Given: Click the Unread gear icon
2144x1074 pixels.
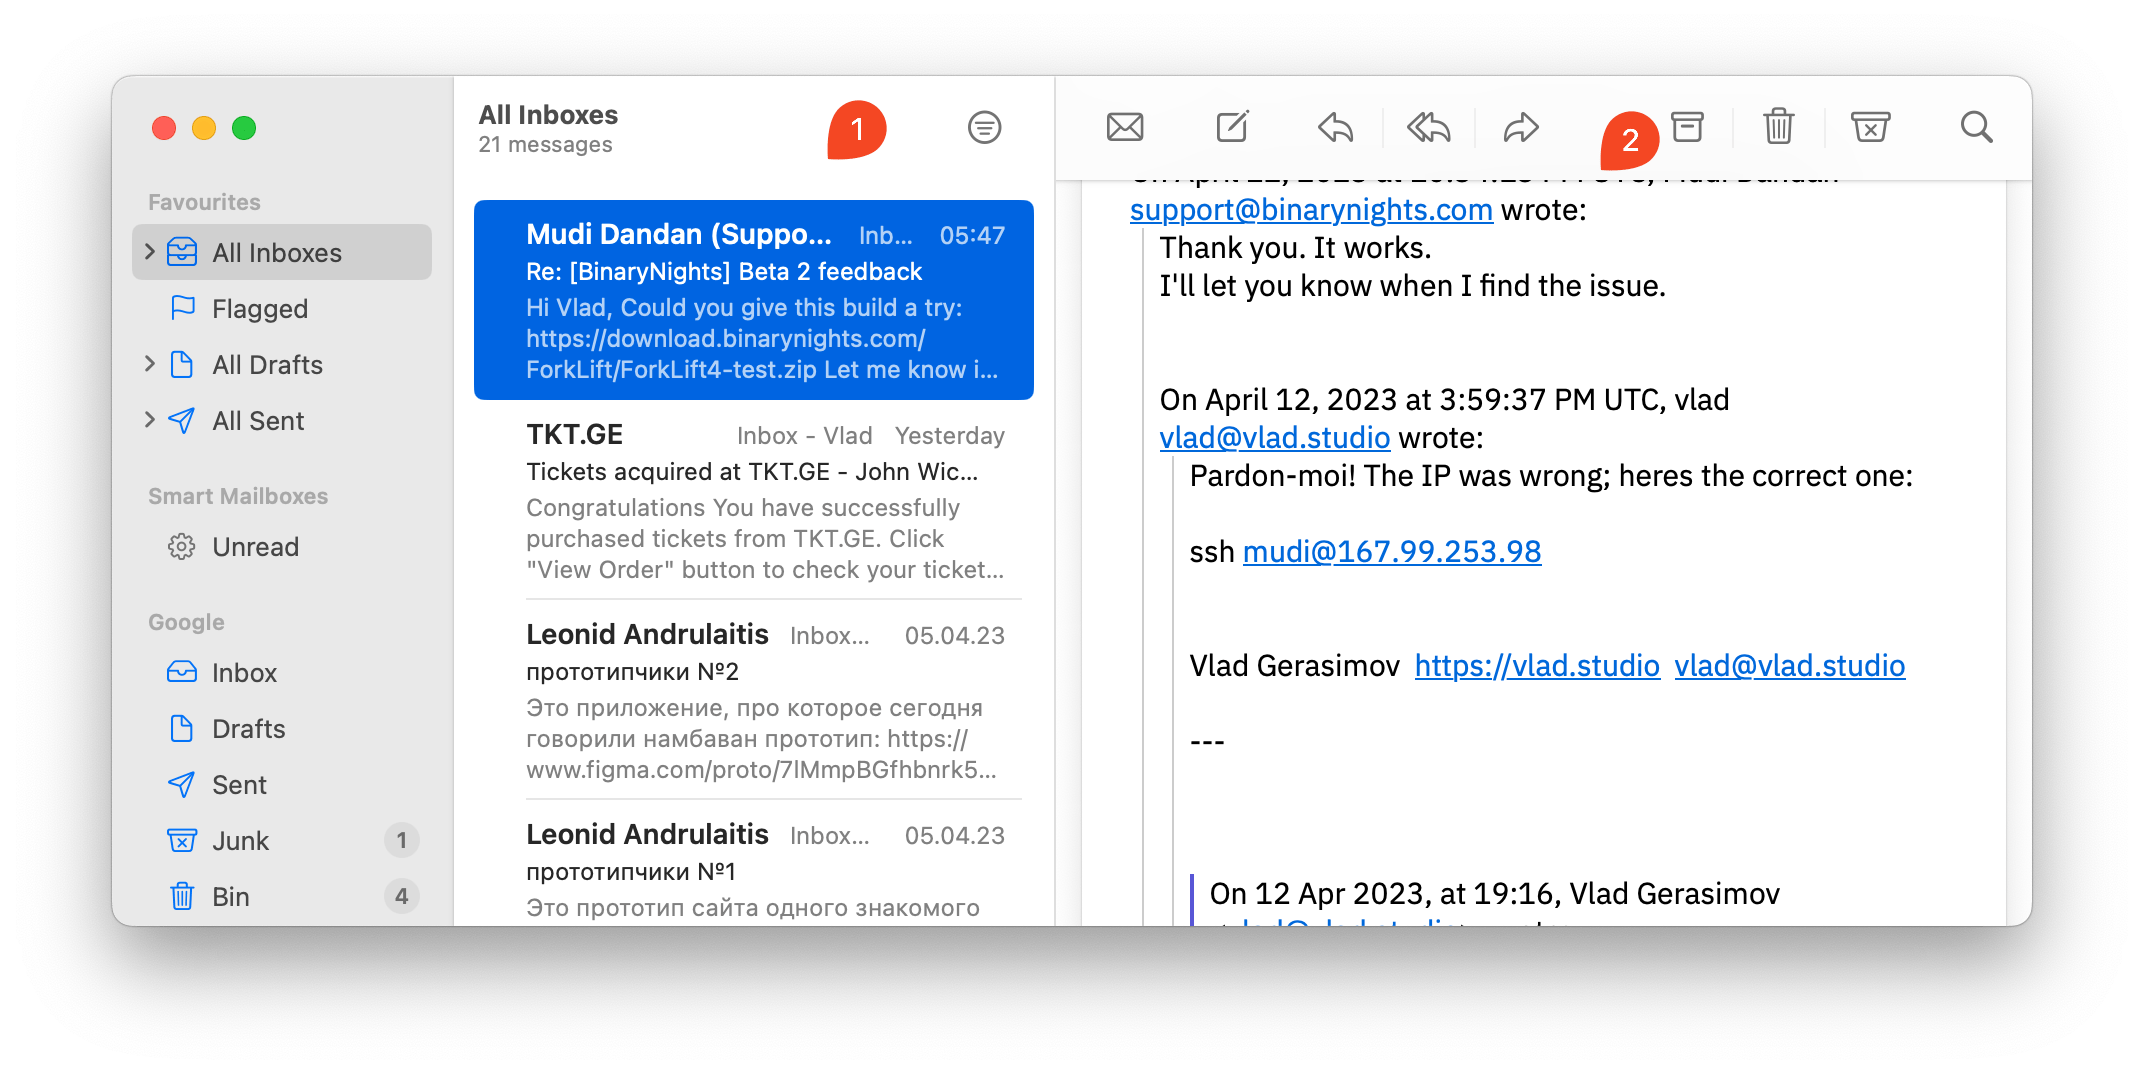Looking at the screenshot, I should tap(182, 546).
